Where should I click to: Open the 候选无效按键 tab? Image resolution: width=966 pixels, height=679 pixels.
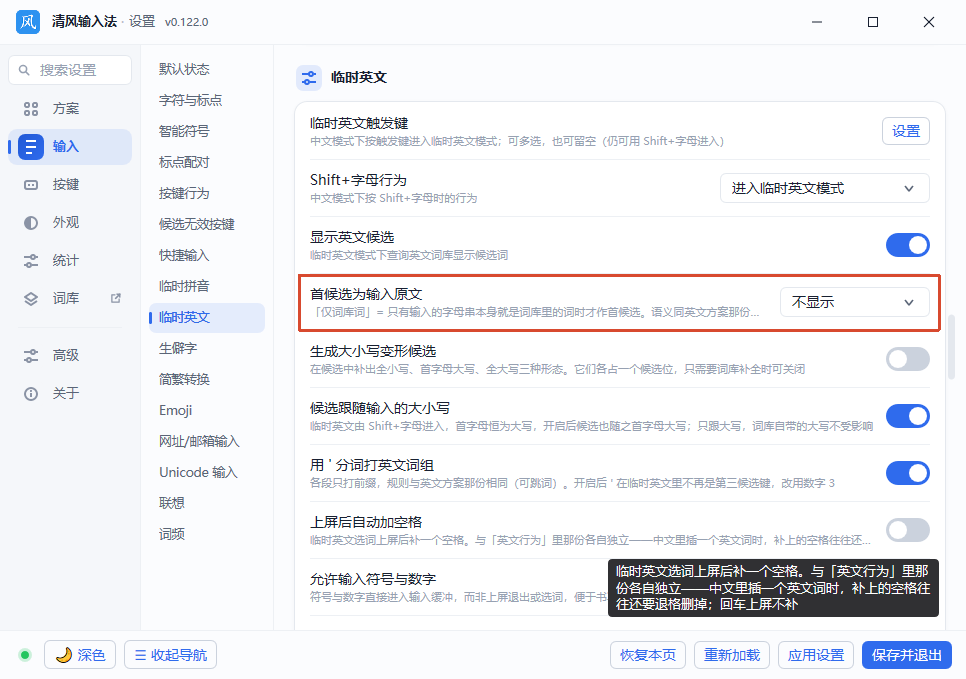(x=207, y=224)
